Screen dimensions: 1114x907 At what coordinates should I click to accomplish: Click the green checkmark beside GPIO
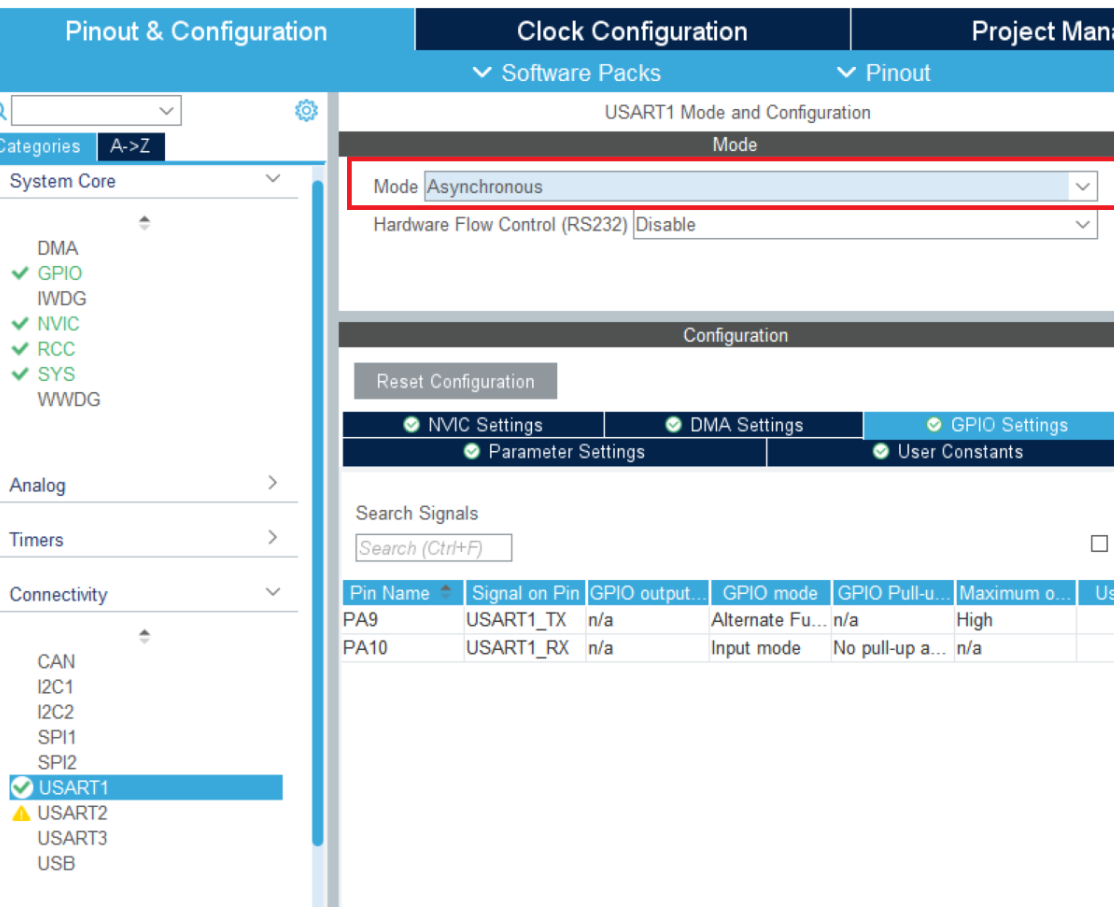point(21,273)
